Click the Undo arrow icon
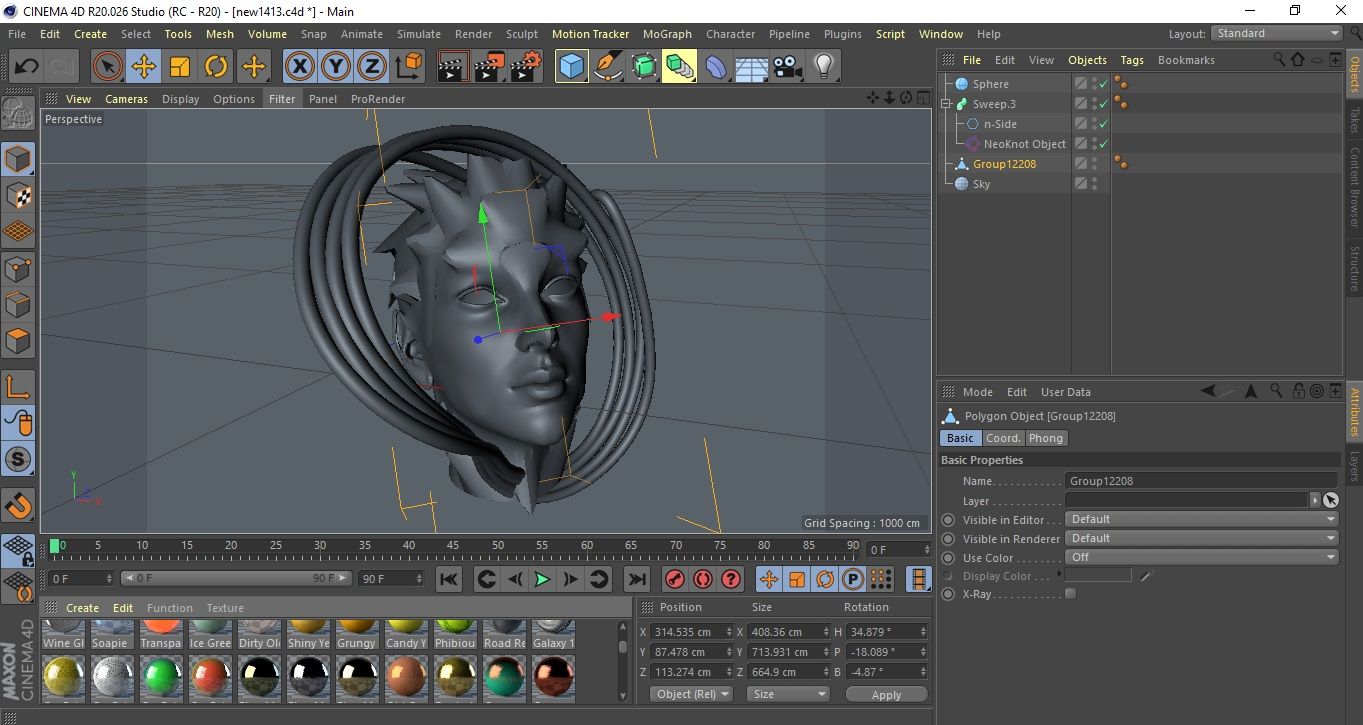 click(x=26, y=67)
